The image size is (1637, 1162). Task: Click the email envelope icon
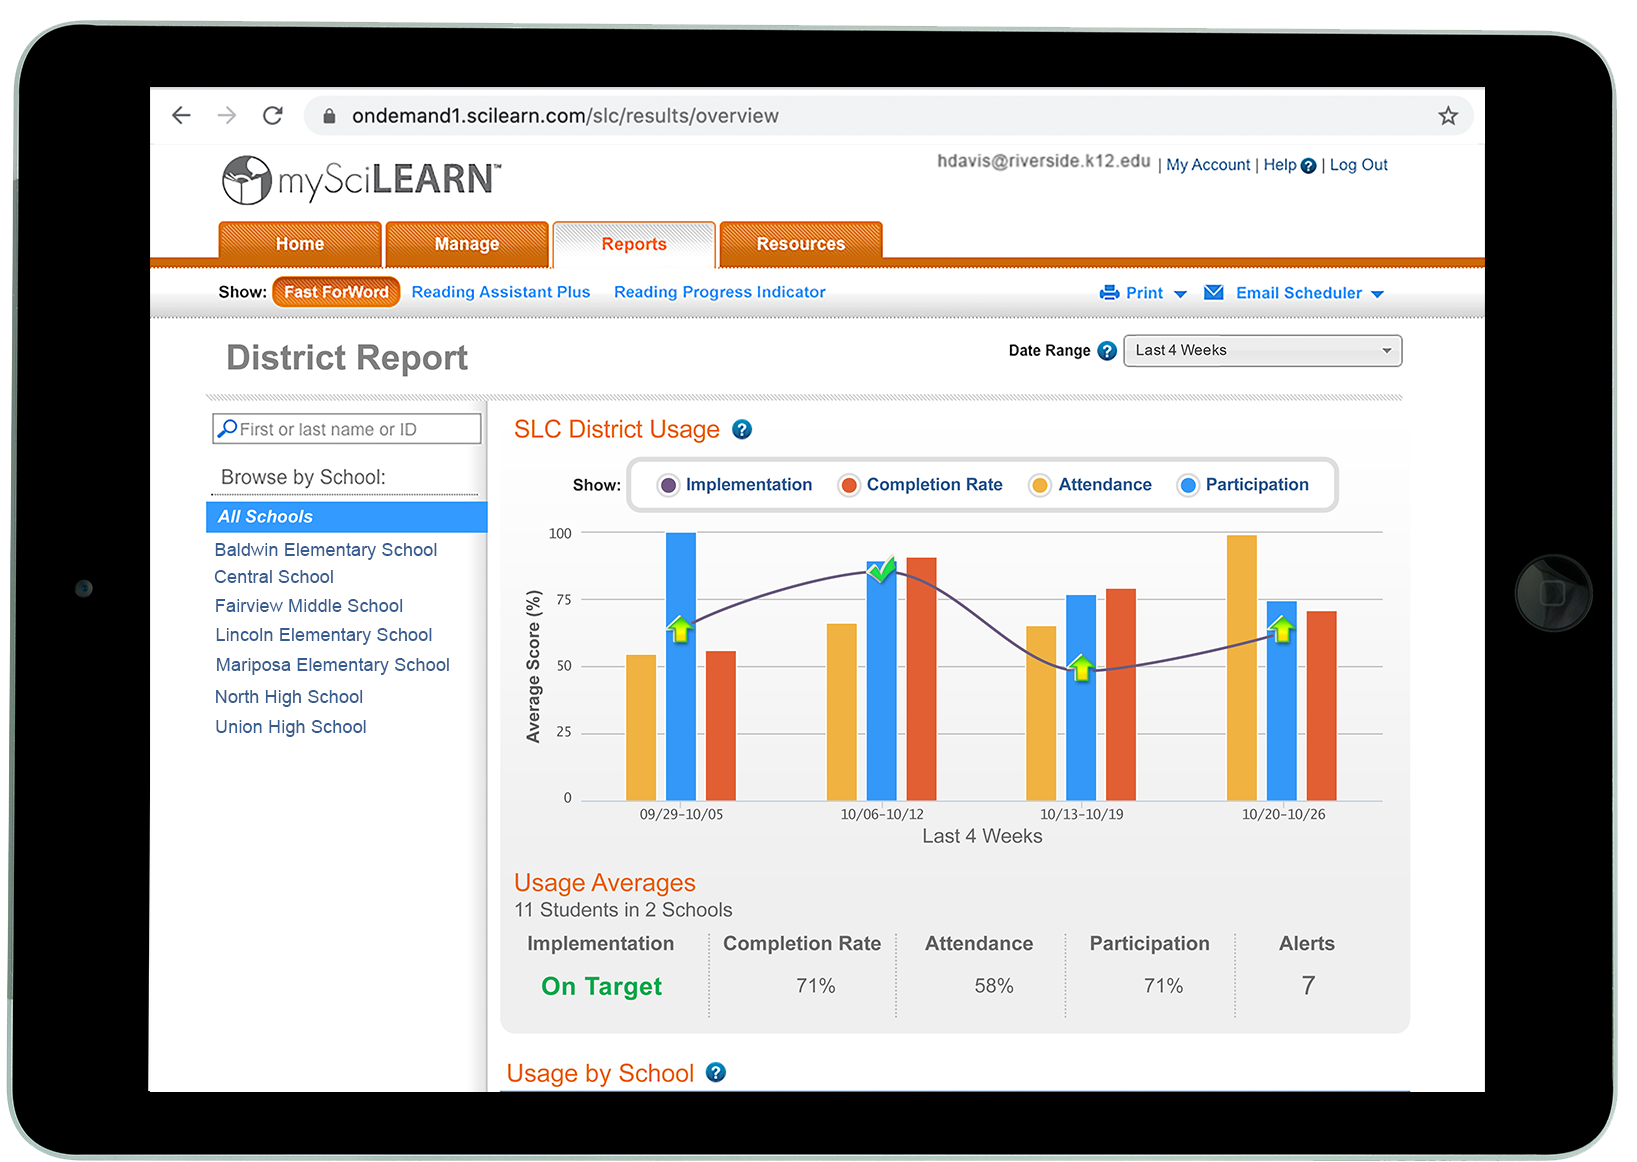pos(1214,292)
